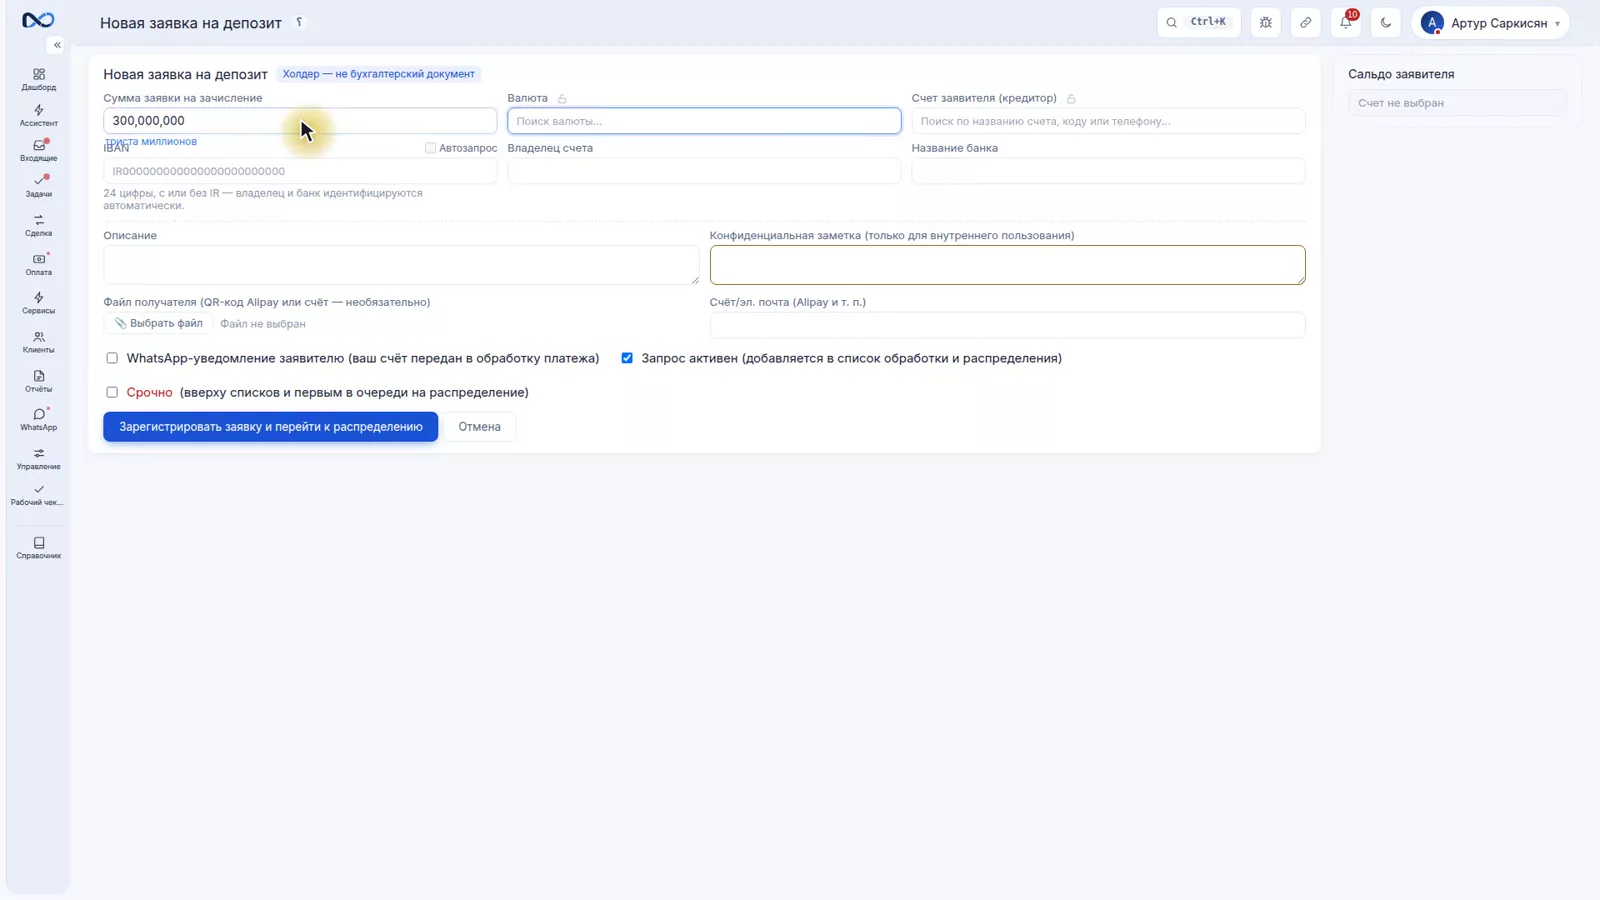Open Ассистент in the sidebar

(39, 116)
